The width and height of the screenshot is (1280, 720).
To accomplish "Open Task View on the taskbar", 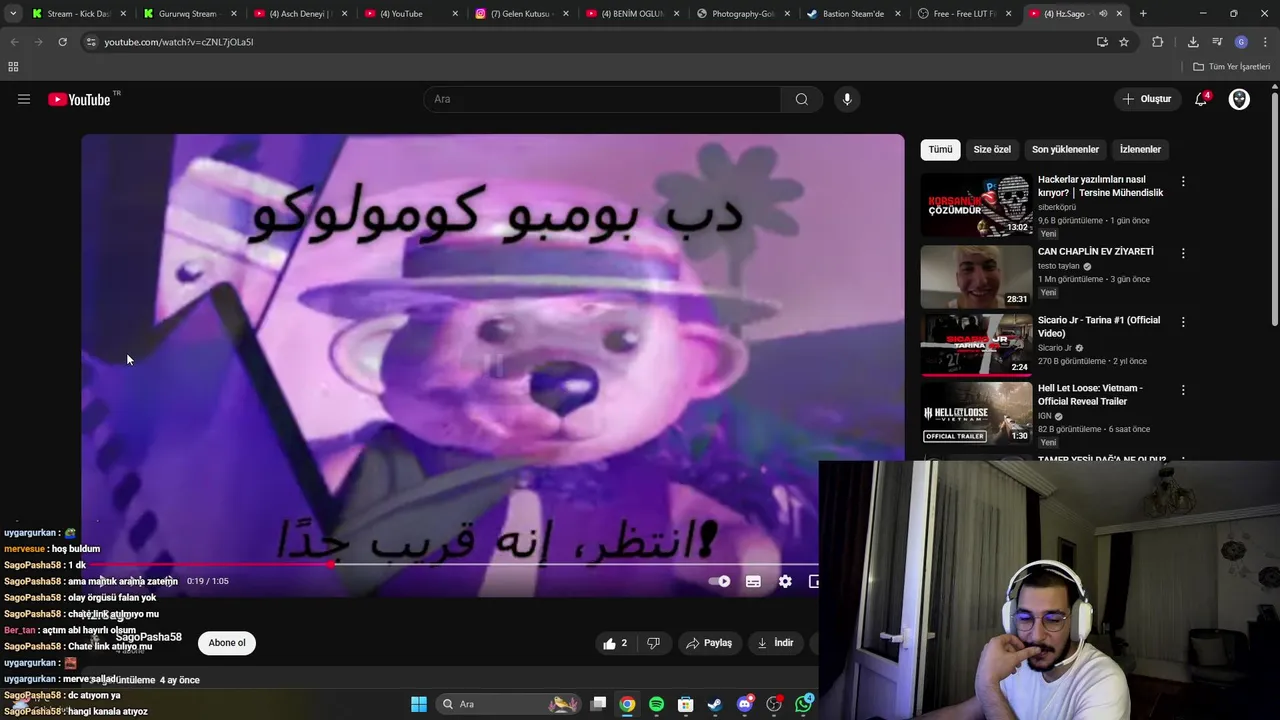I will point(598,704).
